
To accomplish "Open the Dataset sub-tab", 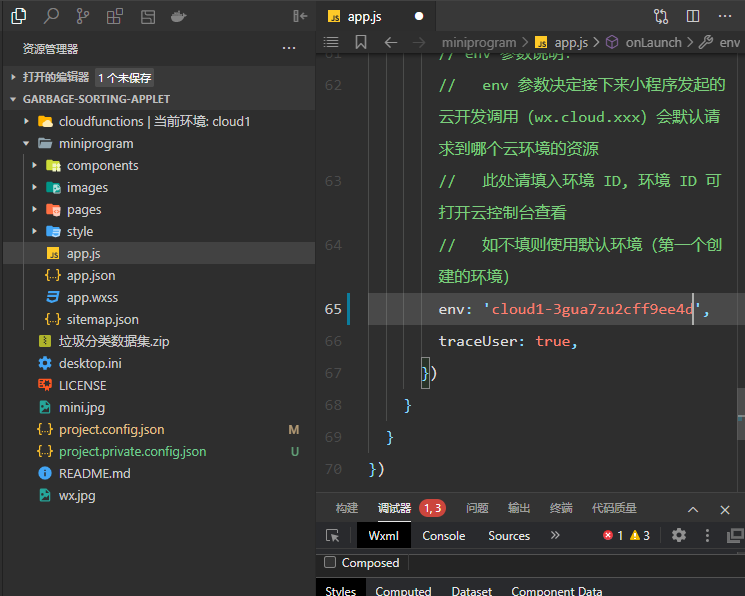I will click(x=472, y=590).
